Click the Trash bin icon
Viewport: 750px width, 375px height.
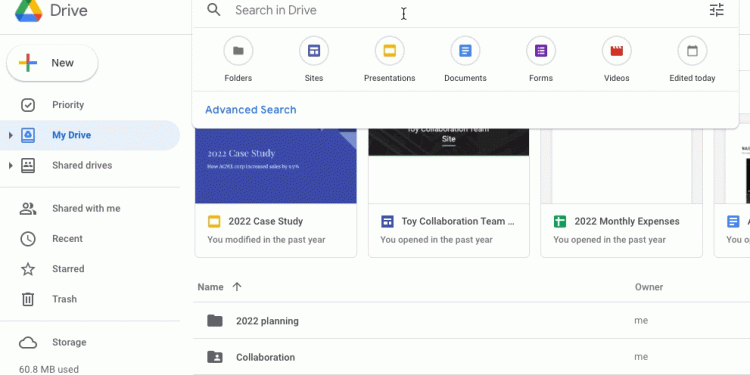[x=28, y=299]
